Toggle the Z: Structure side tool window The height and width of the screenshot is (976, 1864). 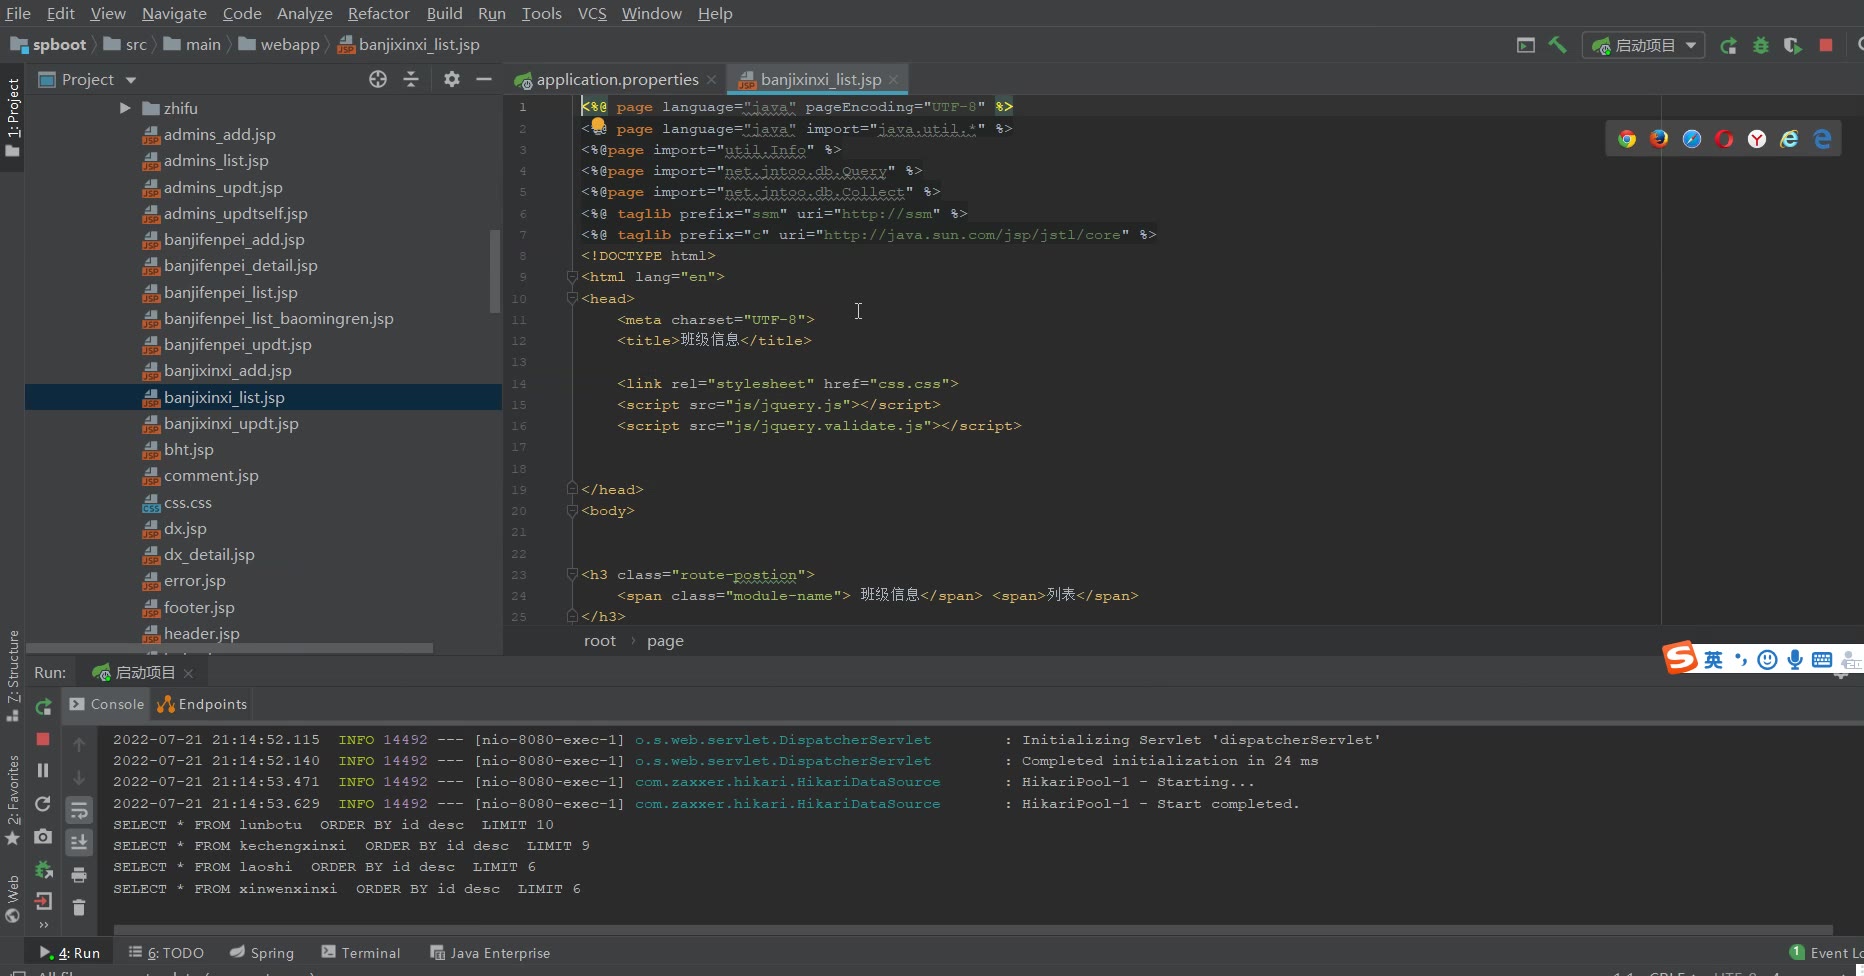pyautogui.click(x=12, y=676)
